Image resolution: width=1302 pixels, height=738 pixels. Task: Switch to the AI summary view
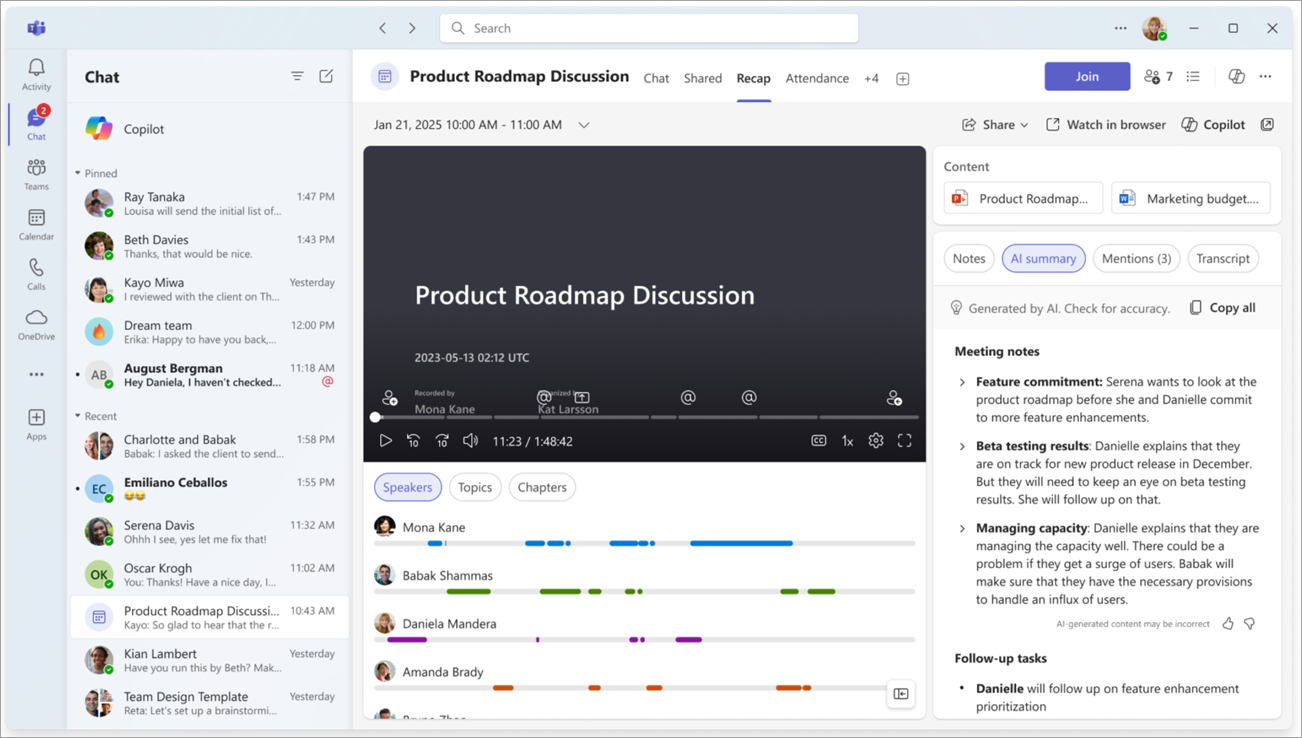[x=1043, y=258]
